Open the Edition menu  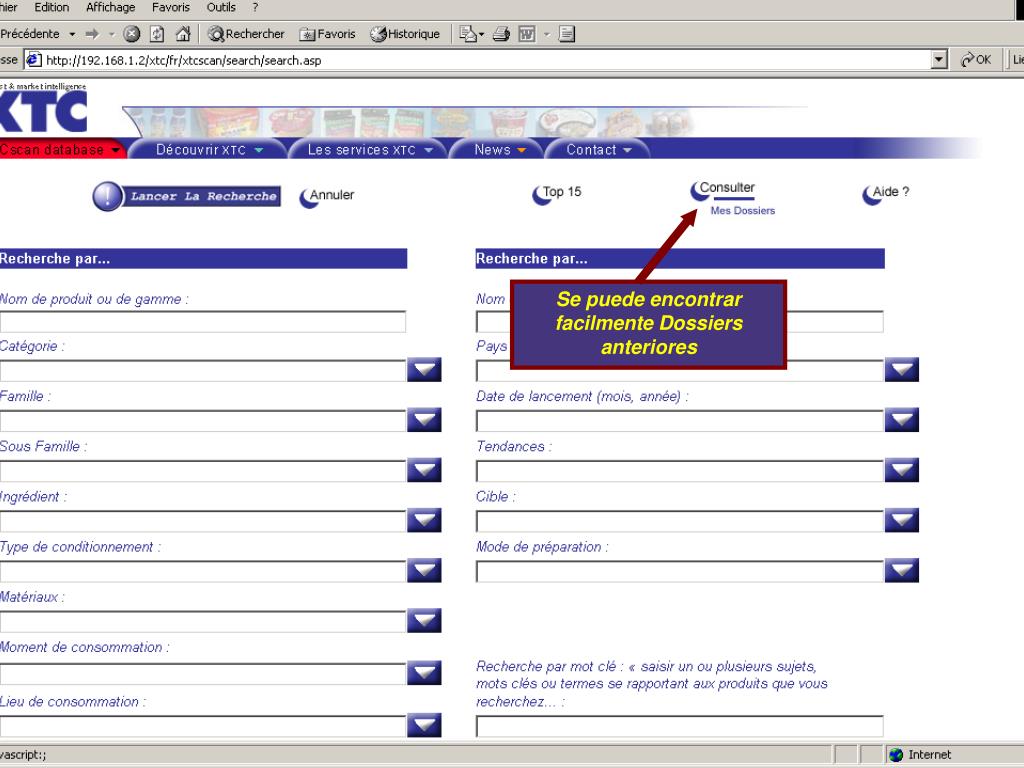click(x=52, y=7)
